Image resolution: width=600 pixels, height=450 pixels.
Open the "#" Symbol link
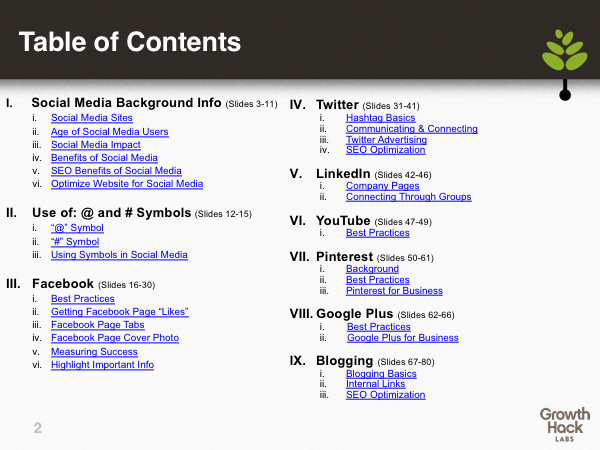pyautogui.click(x=75, y=242)
